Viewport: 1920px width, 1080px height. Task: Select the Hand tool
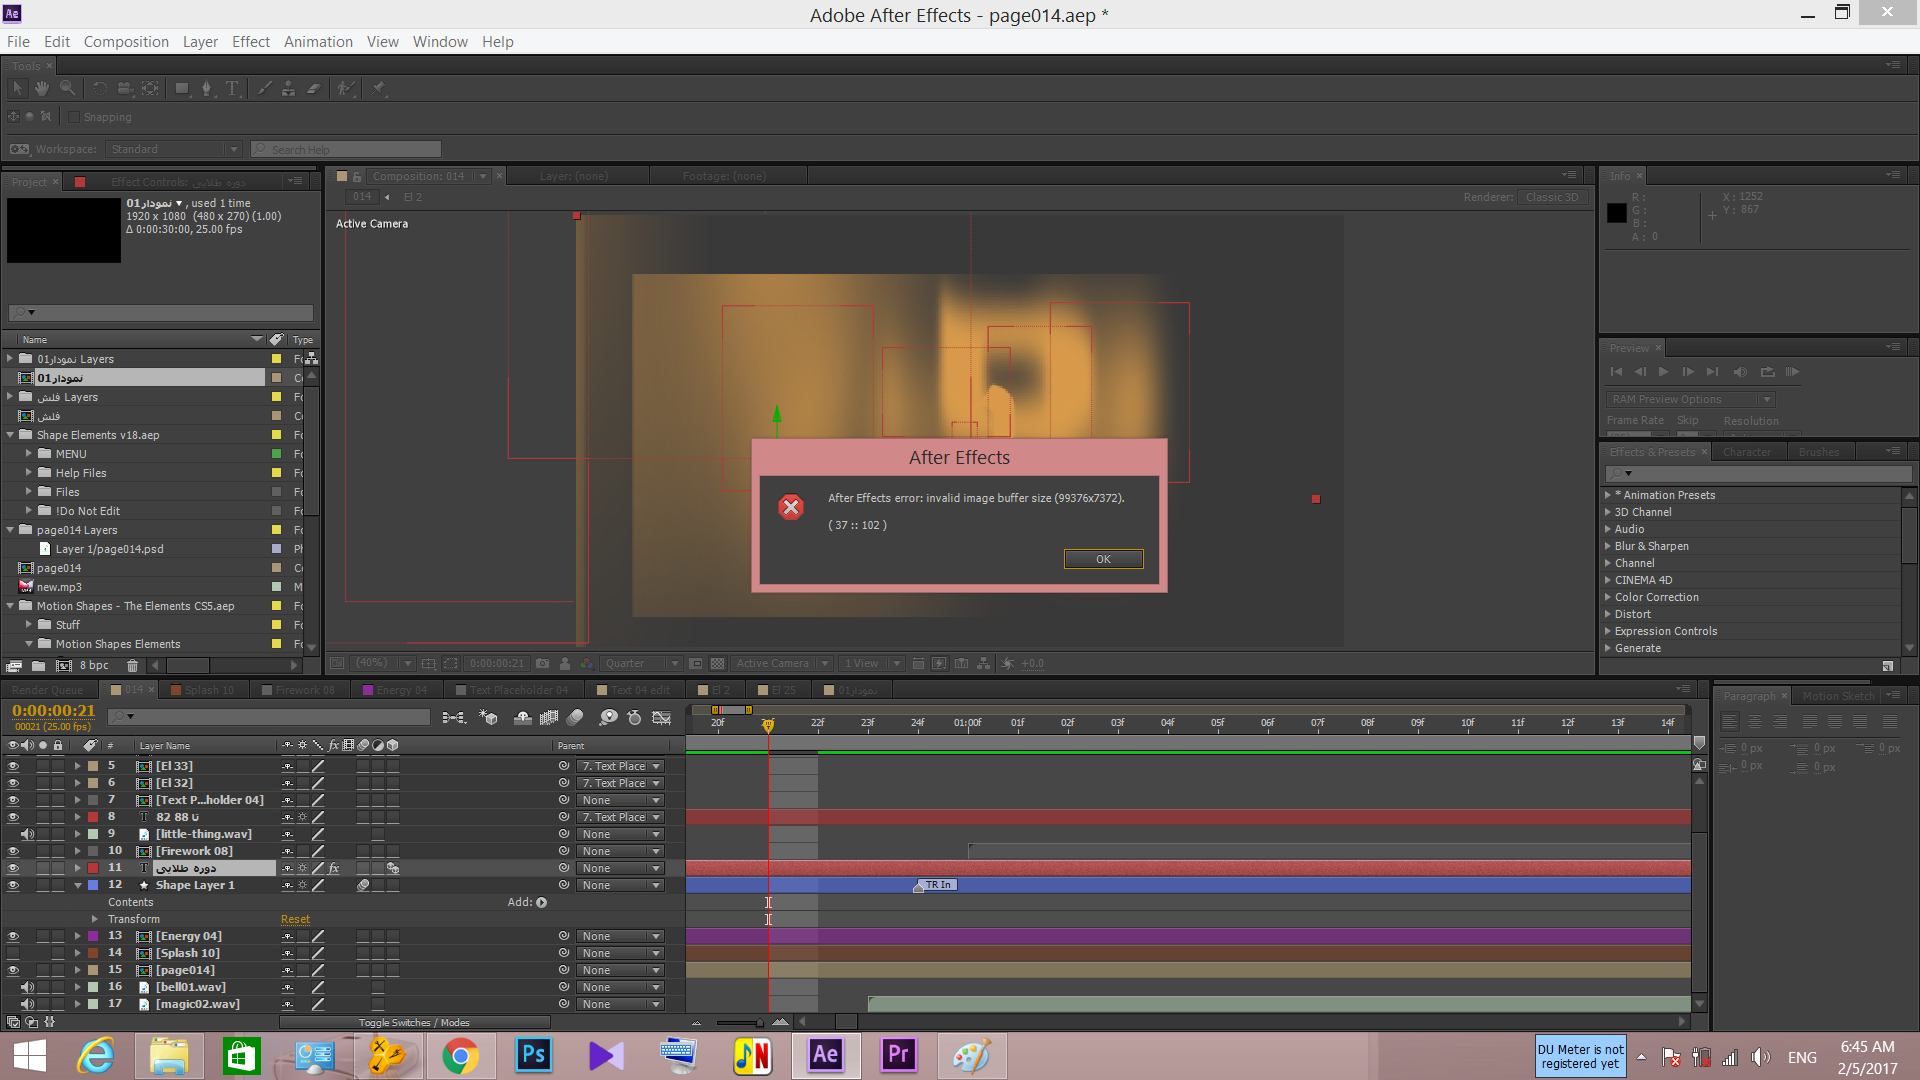(x=41, y=88)
